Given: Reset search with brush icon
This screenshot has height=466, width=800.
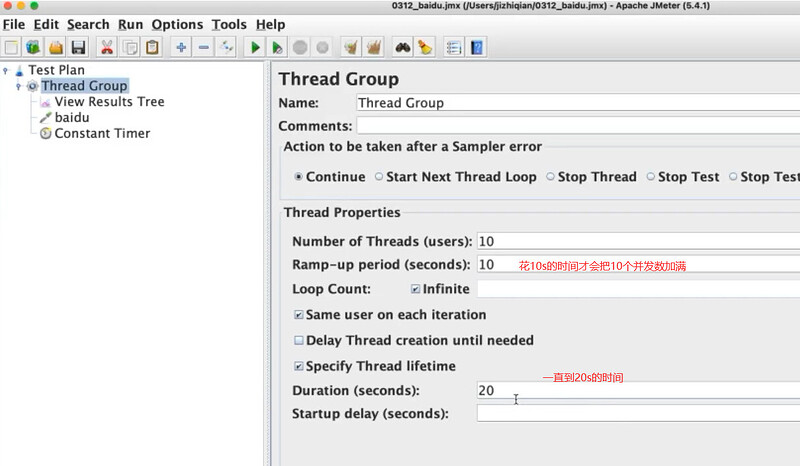Looking at the screenshot, I should click(x=424, y=47).
